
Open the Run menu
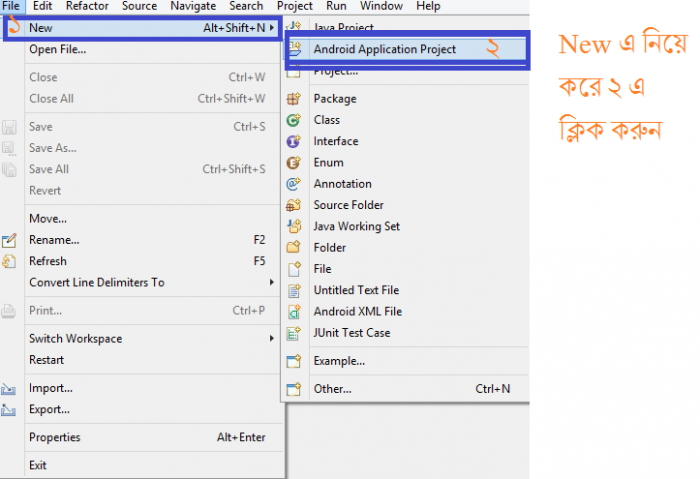pos(336,6)
